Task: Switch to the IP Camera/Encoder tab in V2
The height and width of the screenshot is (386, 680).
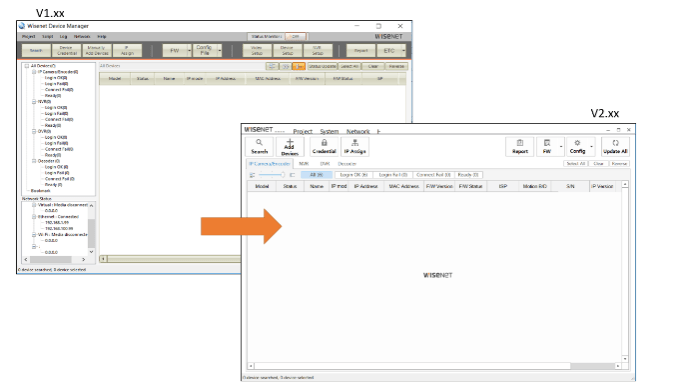Action: click(x=270, y=164)
